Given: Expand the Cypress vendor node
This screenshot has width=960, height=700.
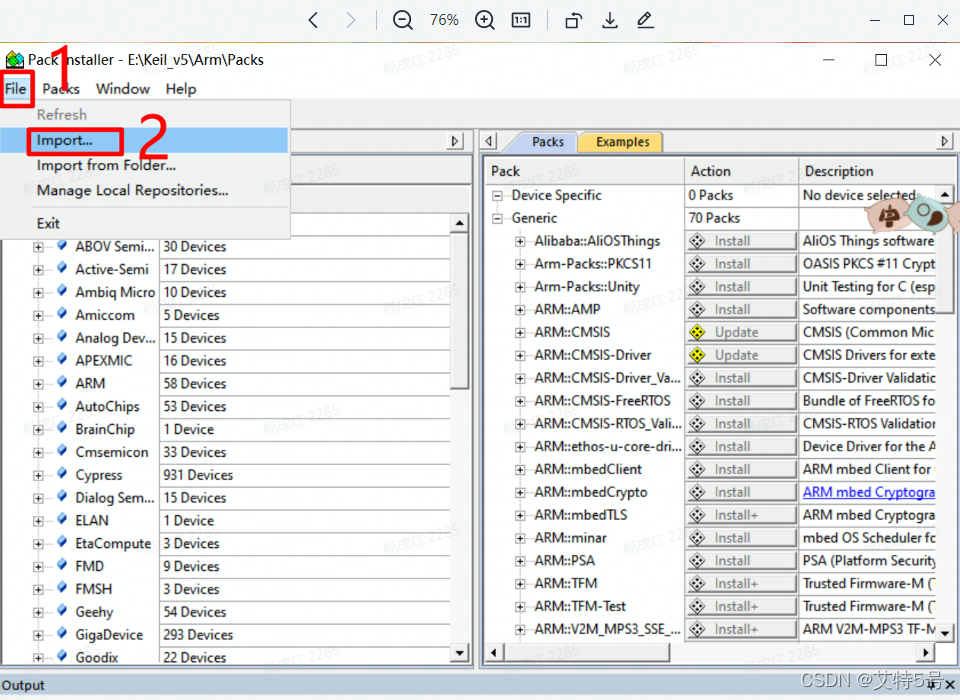Looking at the screenshot, I should click(38, 475).
